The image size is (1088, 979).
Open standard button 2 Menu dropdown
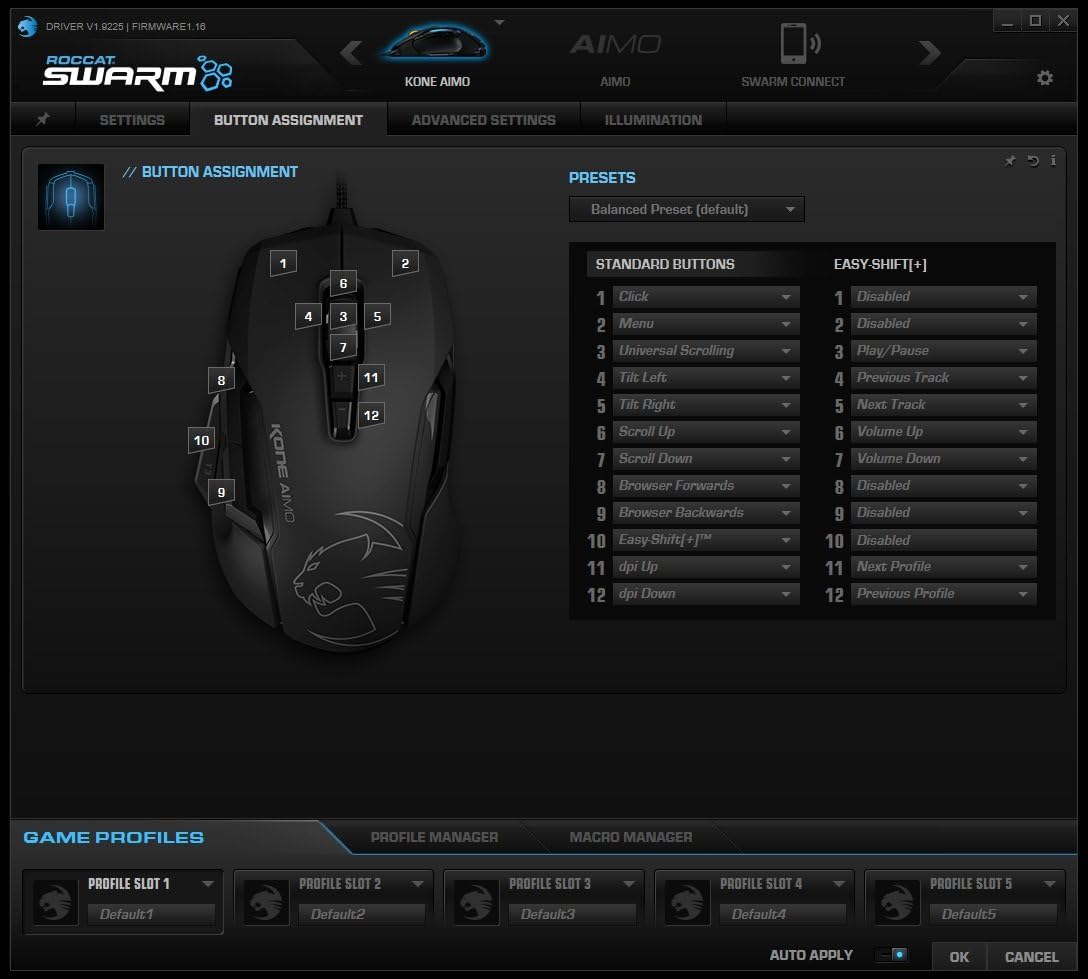(x=706, y=323)
